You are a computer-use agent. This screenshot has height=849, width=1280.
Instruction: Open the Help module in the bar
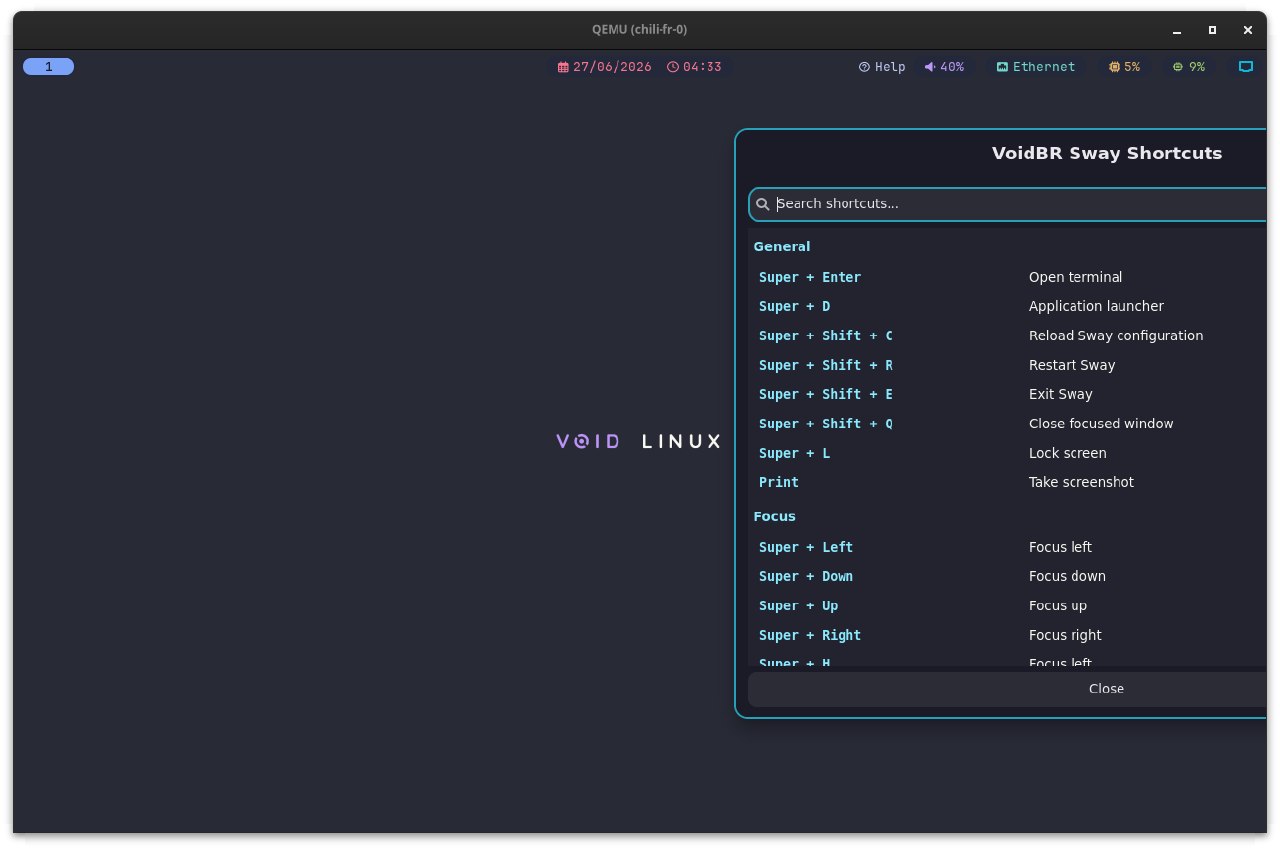(882, 67)
